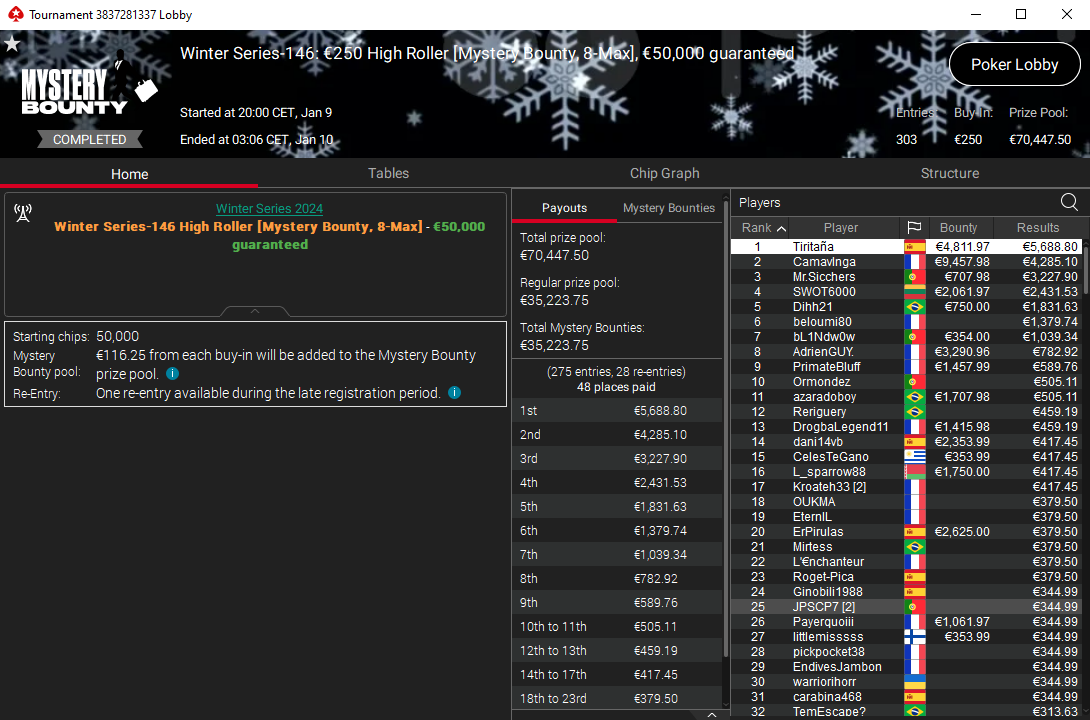
Task: Sort players by country flag column
Action: click(x=914, y=227)
